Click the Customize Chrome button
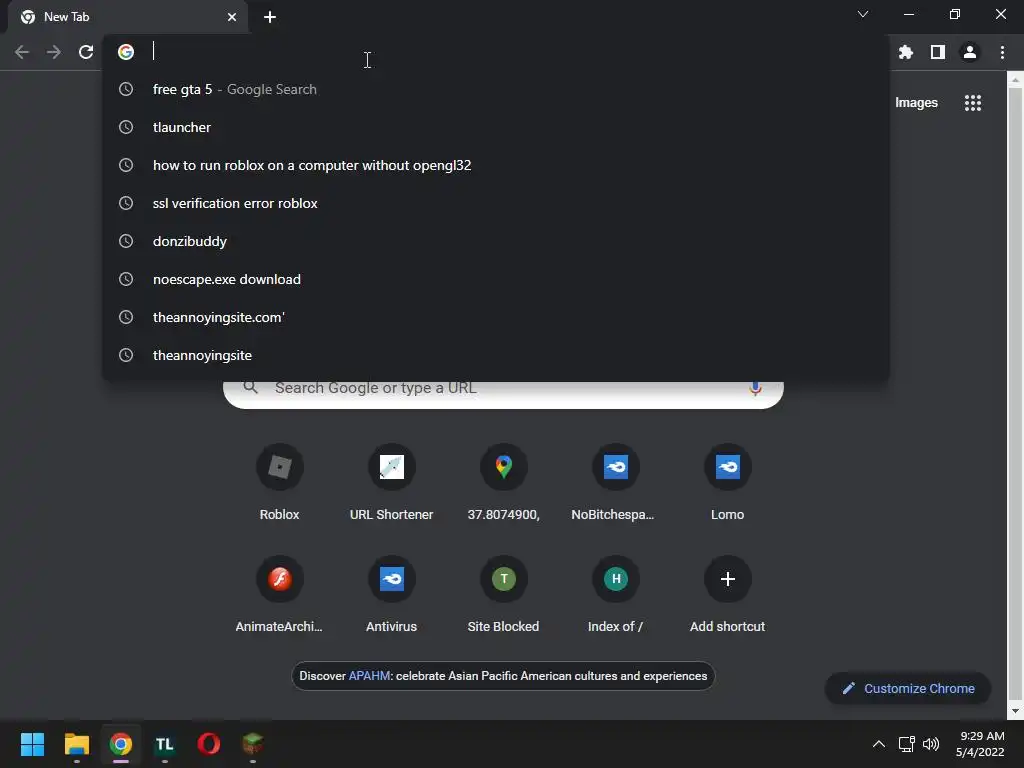Screen dimensions: 1024x768 click(x=908, y=688)
